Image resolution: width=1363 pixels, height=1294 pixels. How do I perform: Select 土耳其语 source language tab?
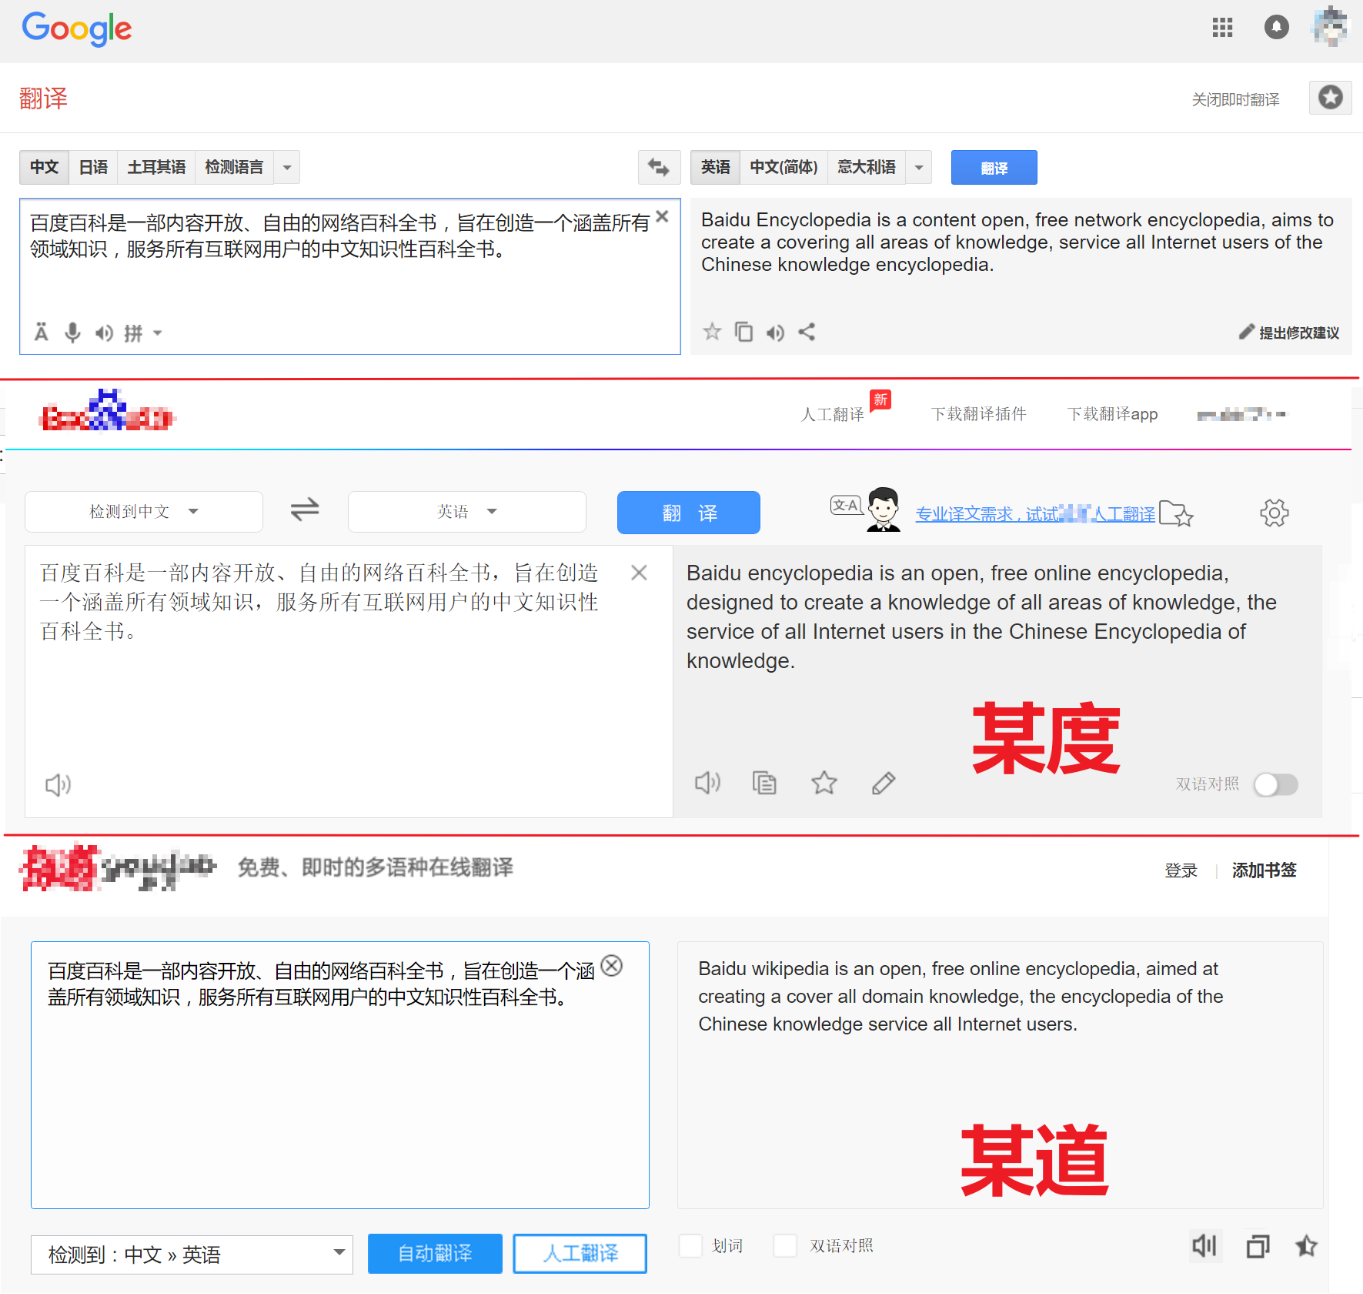(x=156, y=167)
